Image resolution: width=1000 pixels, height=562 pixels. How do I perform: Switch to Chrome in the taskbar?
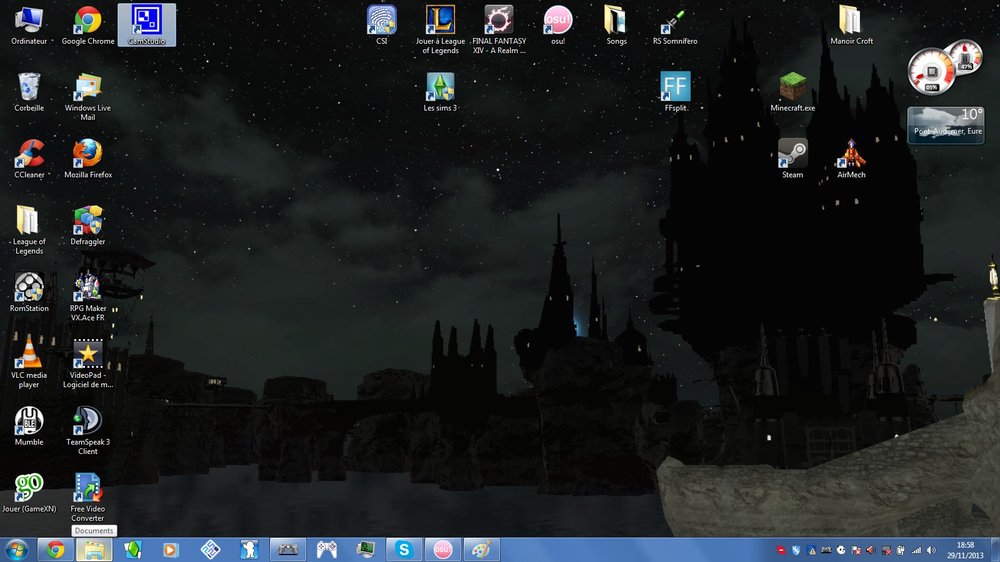[55, 550]
